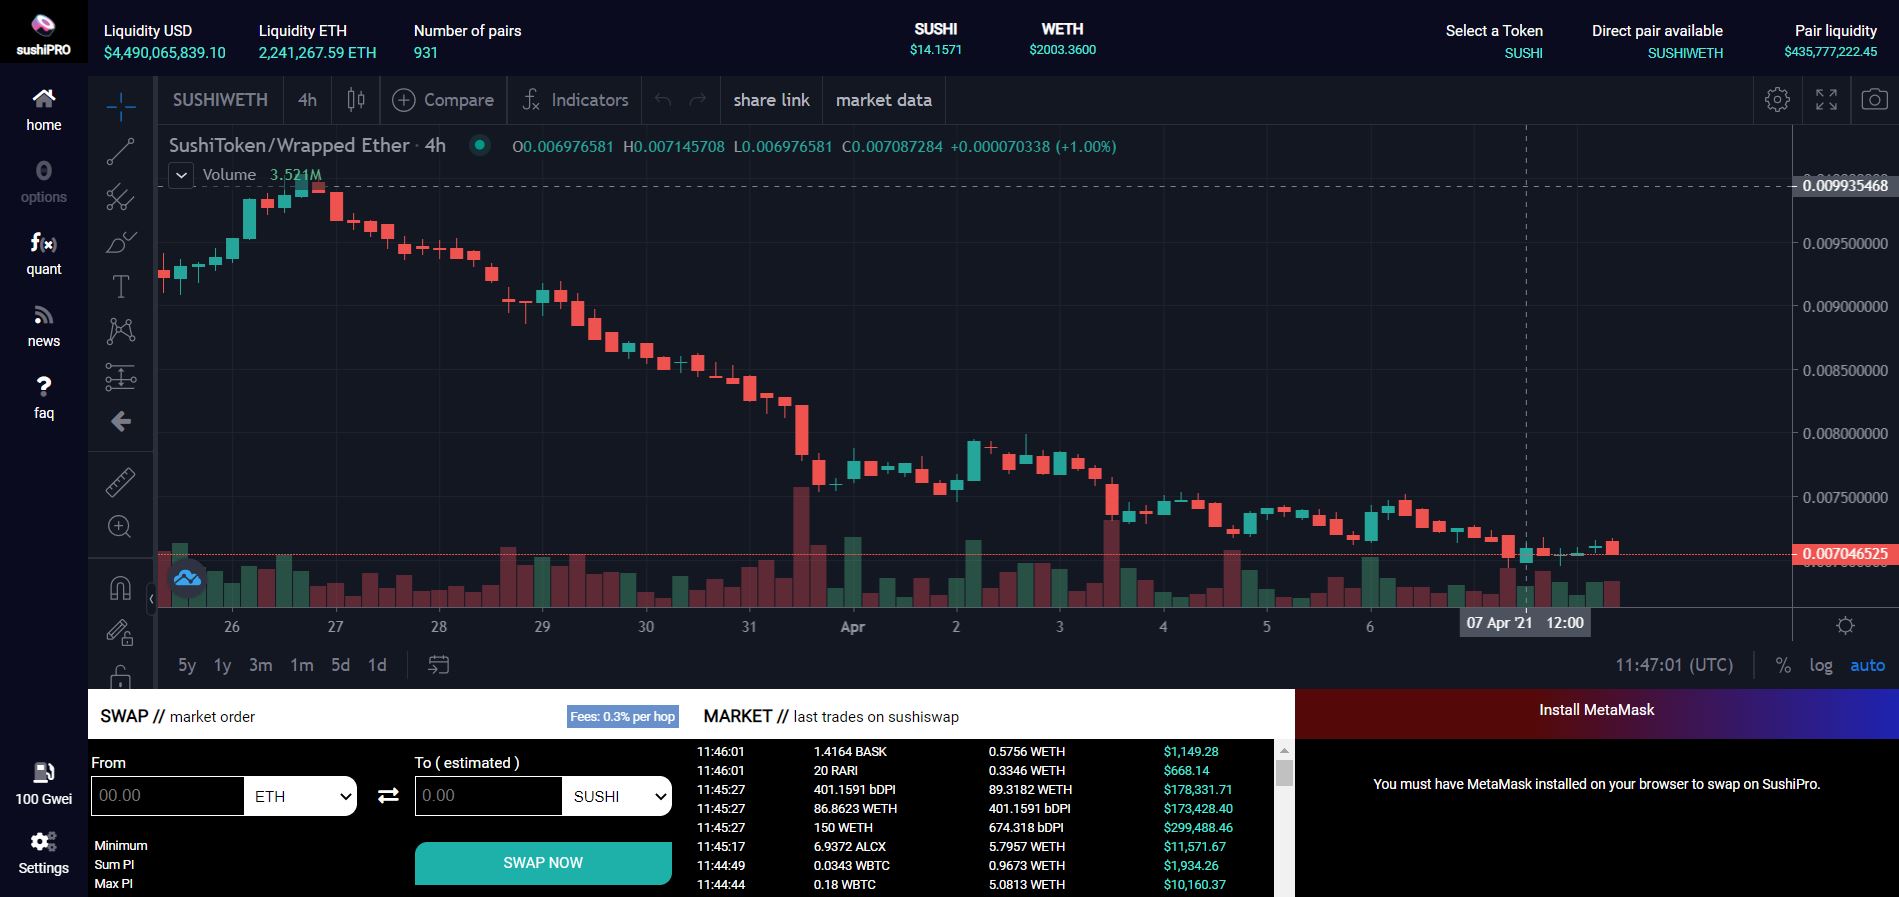Open the measure ruler tool
The image size is (1899, 897).
(x=120, y=482)
